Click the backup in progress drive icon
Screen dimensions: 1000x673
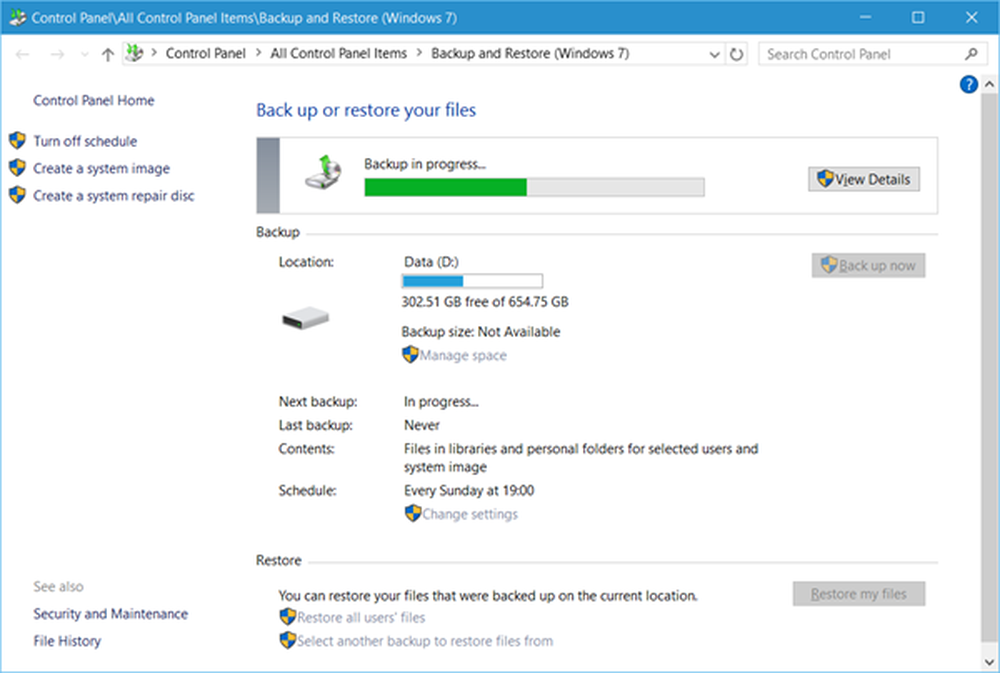coord(324,172)
